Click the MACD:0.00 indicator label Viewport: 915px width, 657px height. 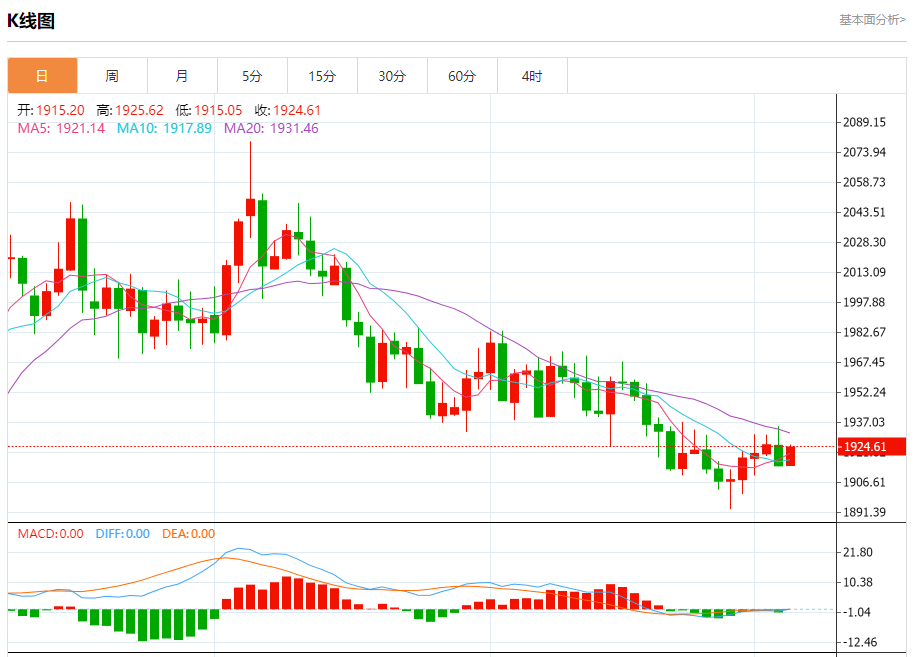coord(51,534)
